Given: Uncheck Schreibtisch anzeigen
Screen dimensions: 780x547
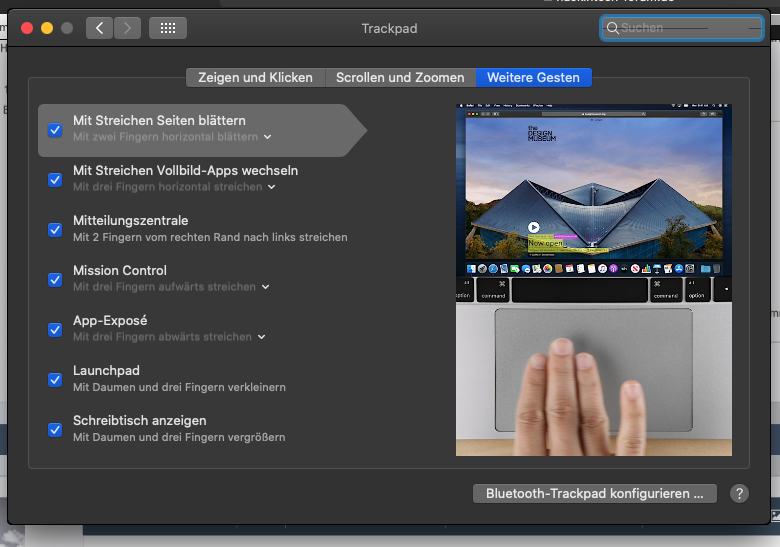Looking at the screenshot, I should (55, 430).
